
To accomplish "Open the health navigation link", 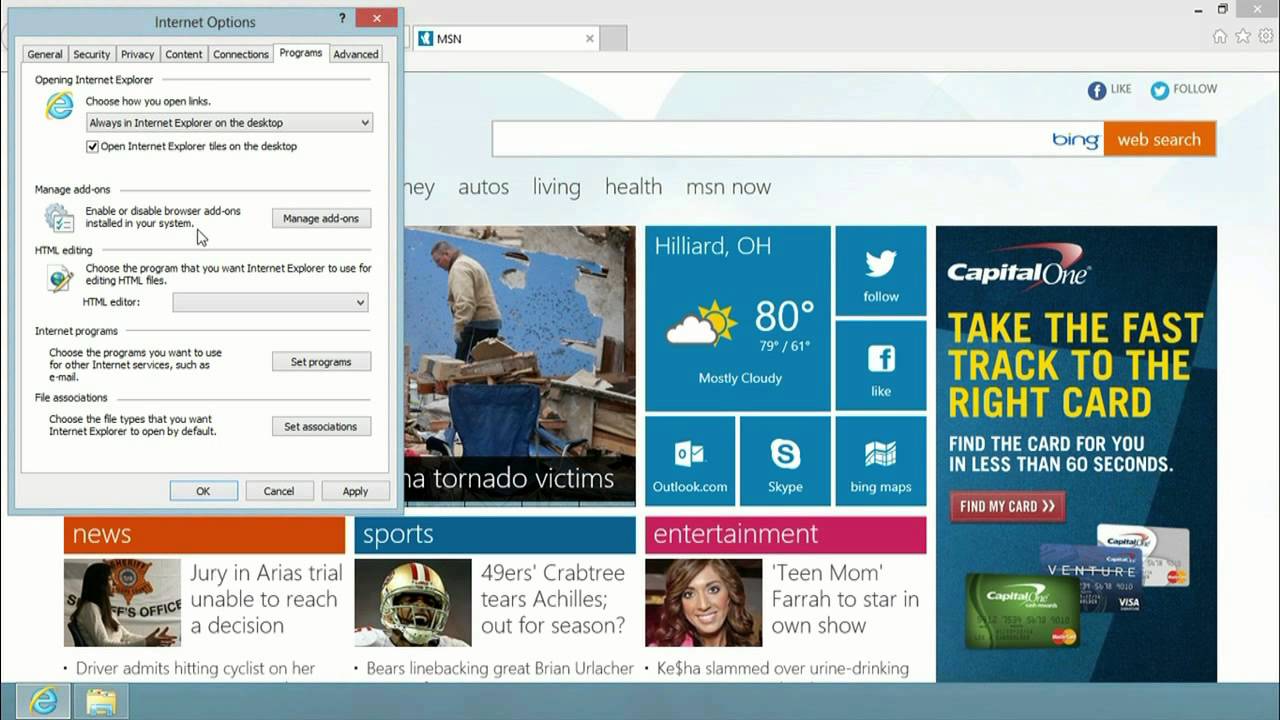I will [633, 187].
